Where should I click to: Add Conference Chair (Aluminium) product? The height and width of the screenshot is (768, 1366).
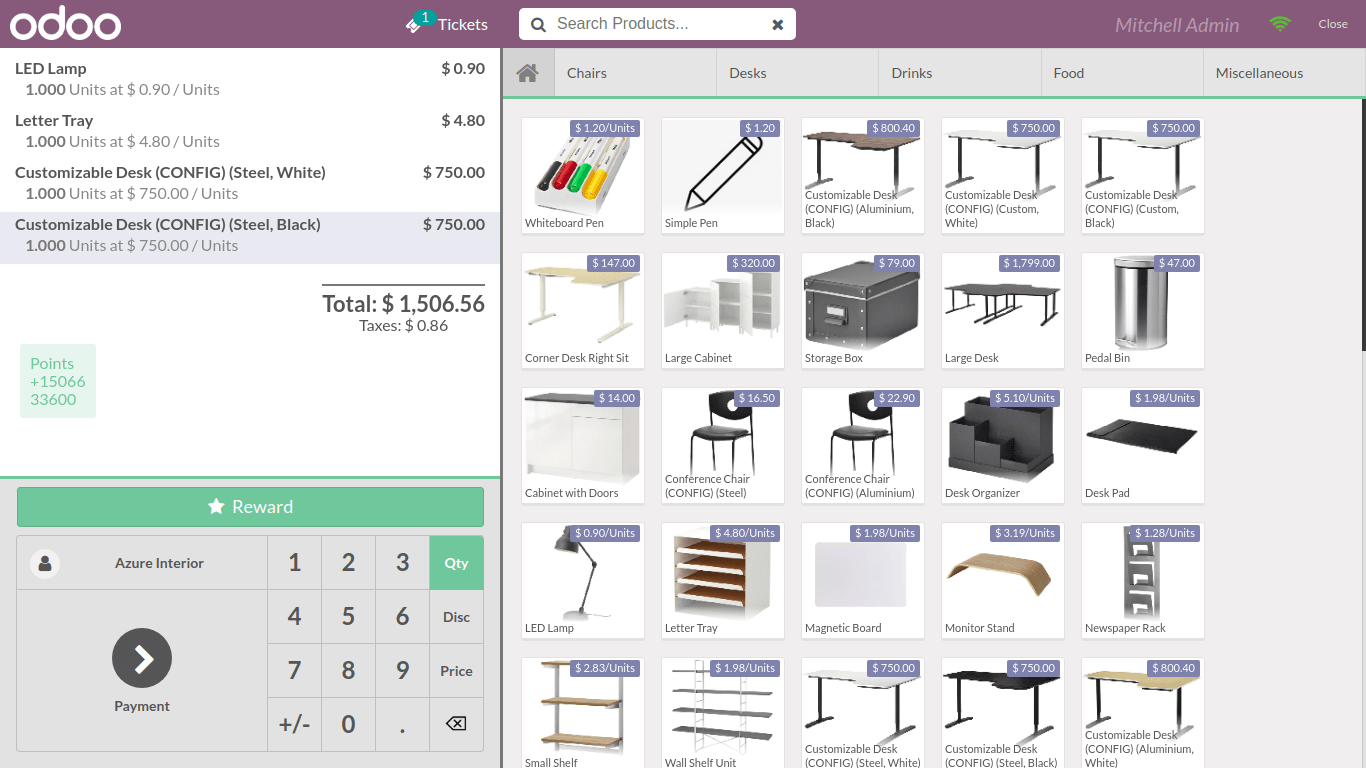pyautogui.click(x=863, y=446)
